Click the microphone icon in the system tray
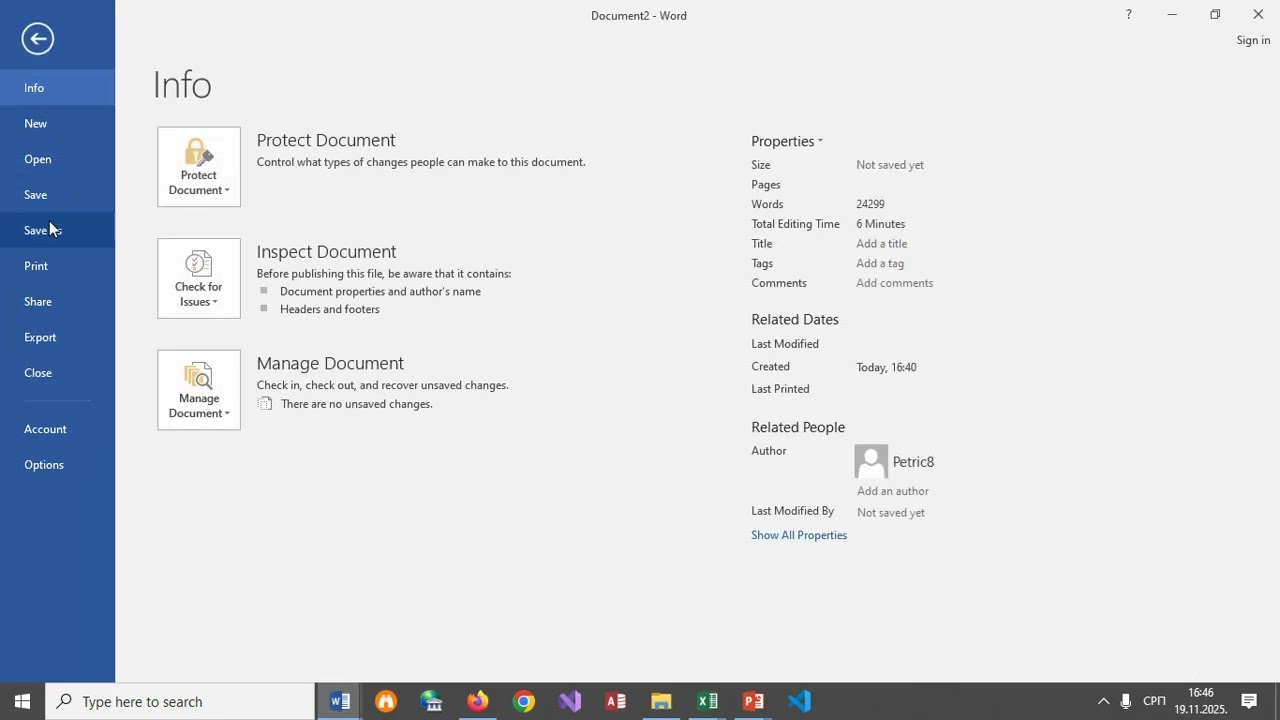Viewport: 1280px width, 720px height. pyautogui.click(x=1126, y=701)
